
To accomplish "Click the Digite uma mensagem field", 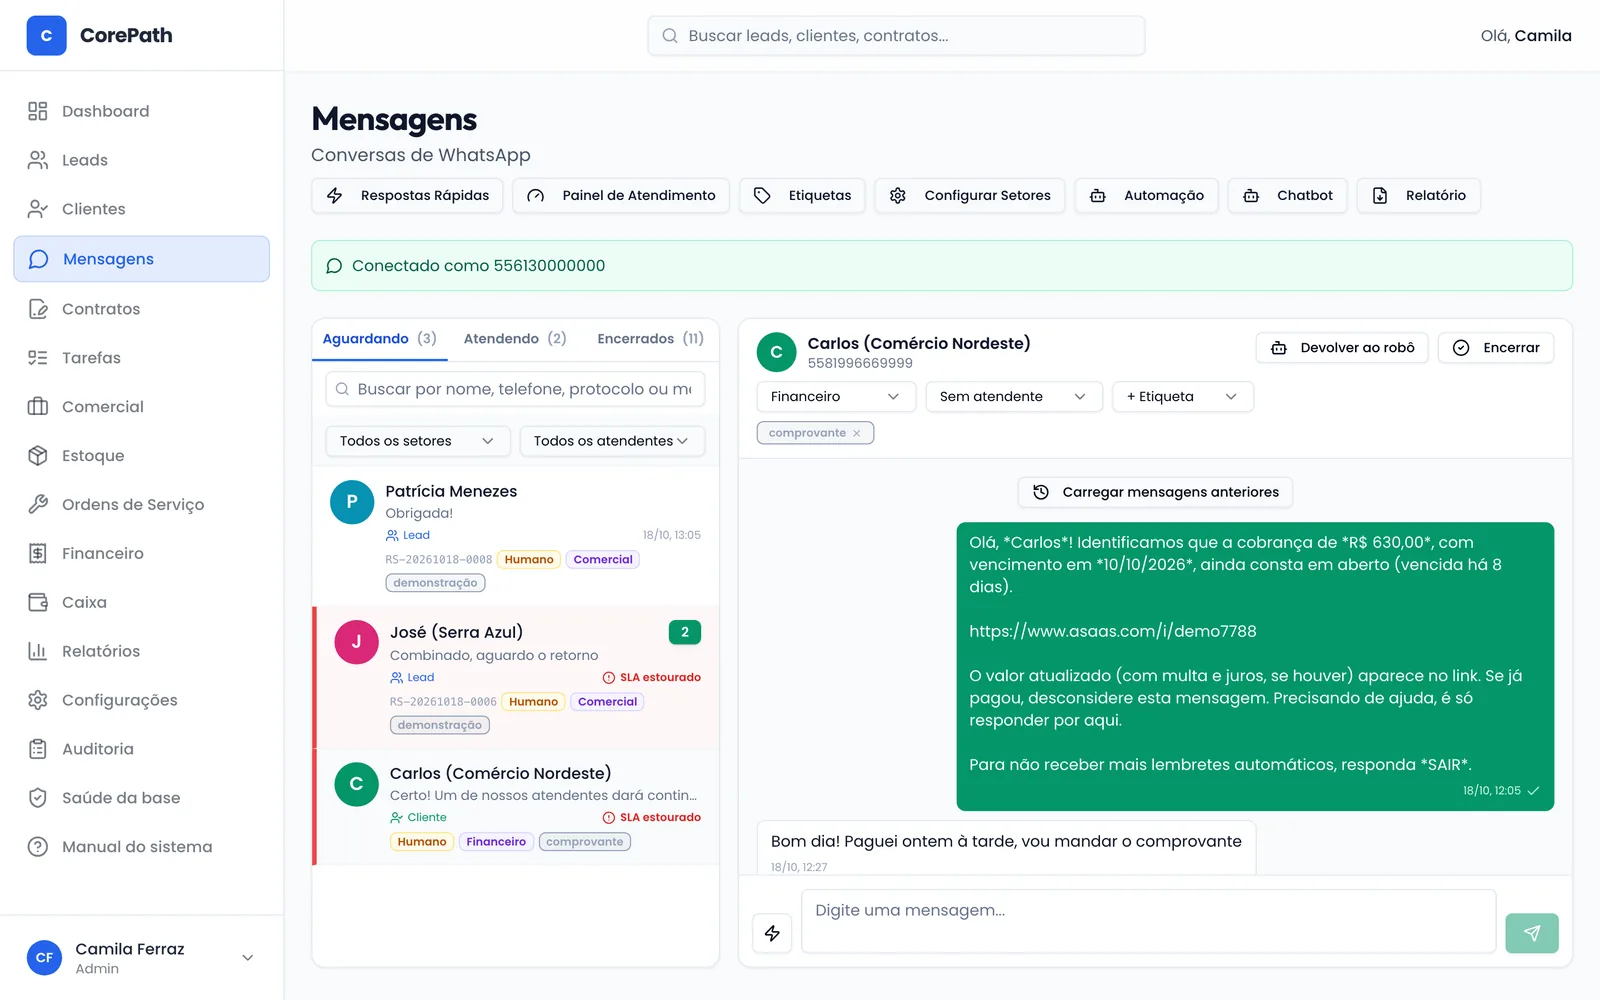I will (x=1148, y=921).
